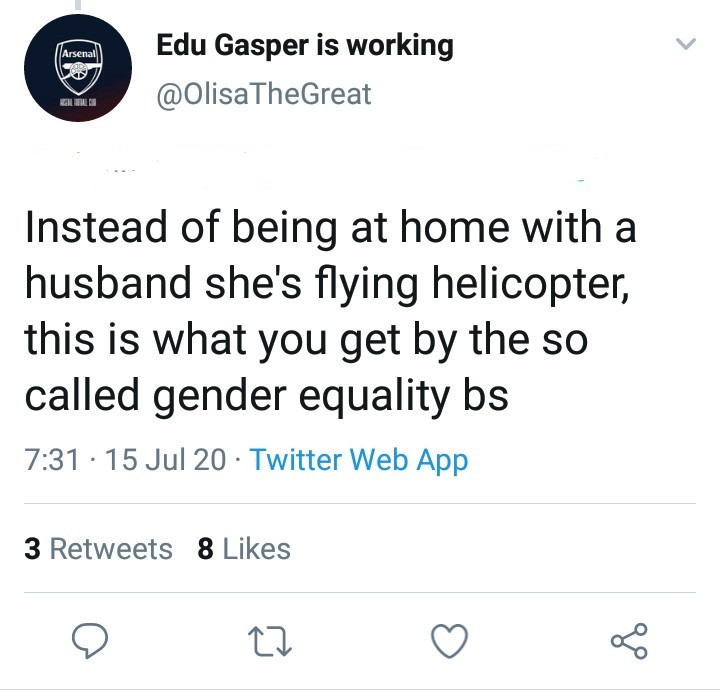Screen dimensions: 720x693
Task: Click the 7:31 tweet time
Action: (49, 460)
